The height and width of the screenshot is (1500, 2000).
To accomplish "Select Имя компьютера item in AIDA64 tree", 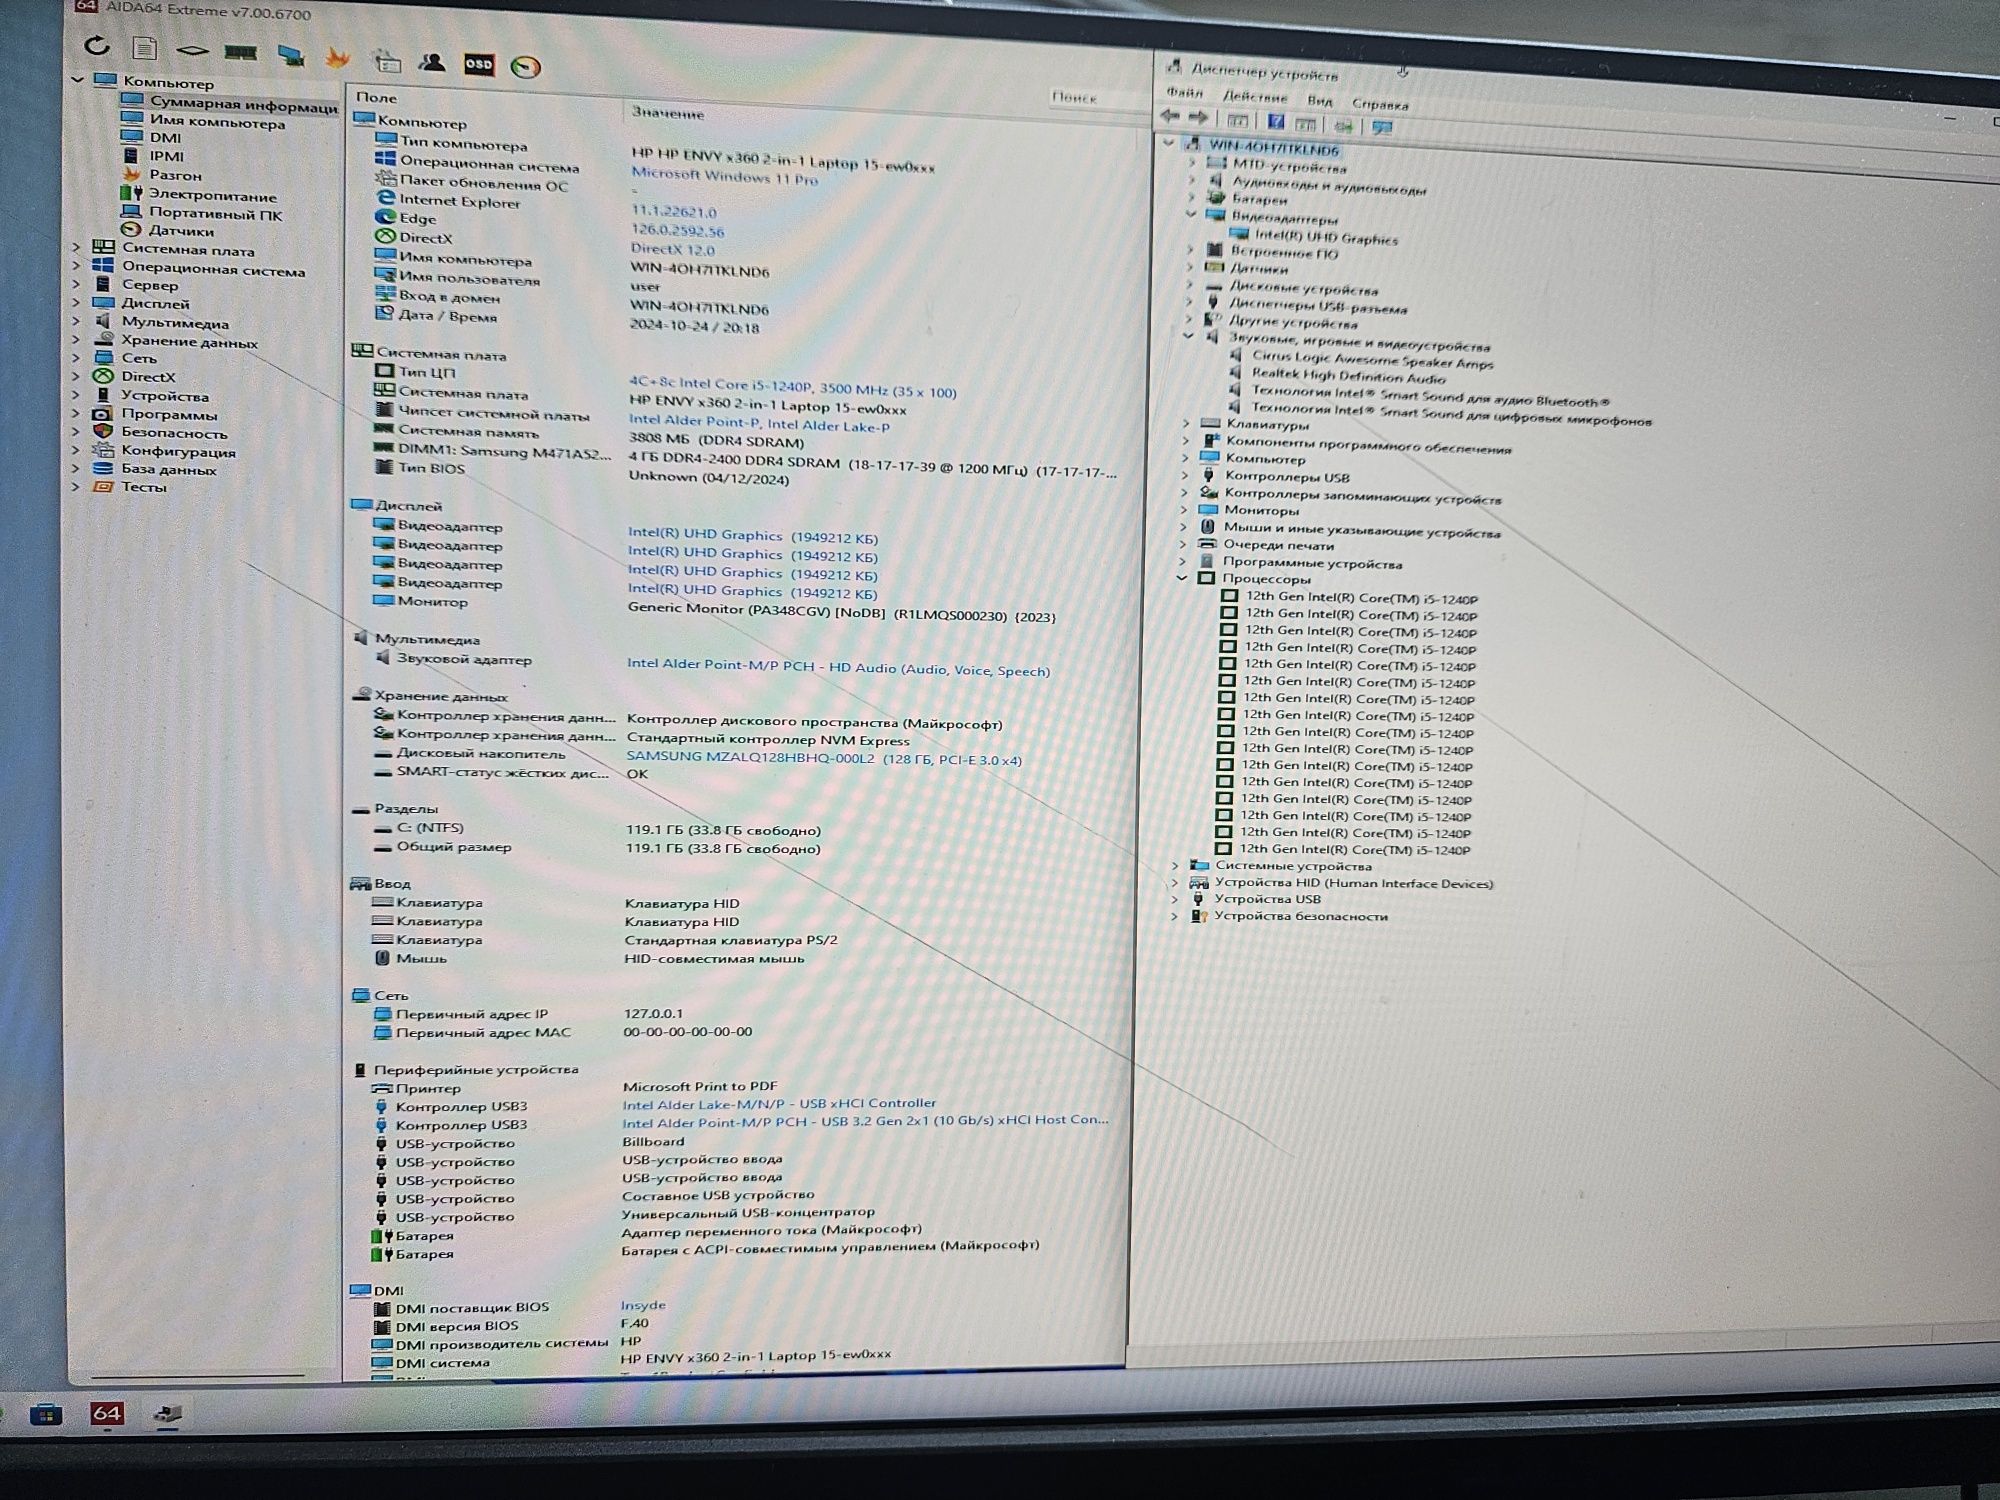I will coord(205,122).
